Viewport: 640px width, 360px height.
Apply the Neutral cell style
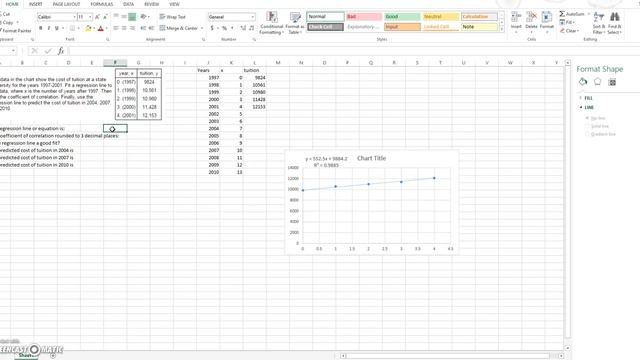pyautogui.click(x=440, y=17)
